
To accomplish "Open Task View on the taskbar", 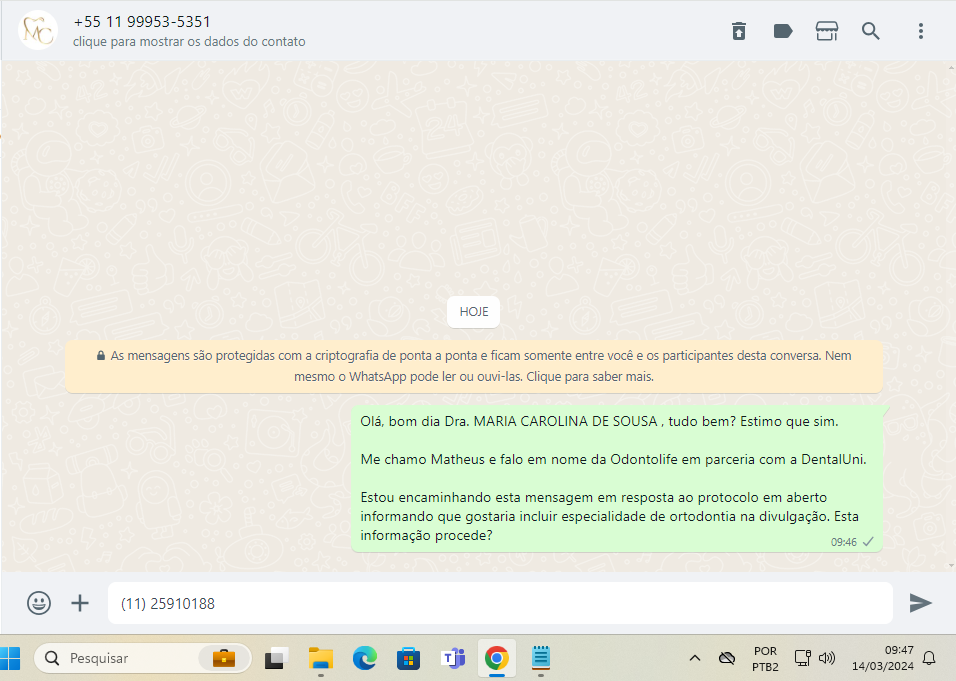I will 277,658.
